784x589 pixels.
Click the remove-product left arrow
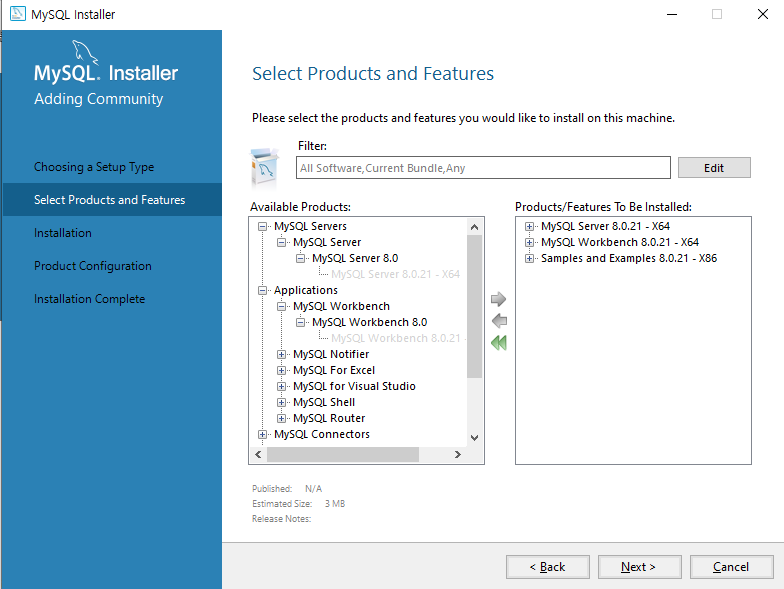pyautogui.click(x=499, y=320)
